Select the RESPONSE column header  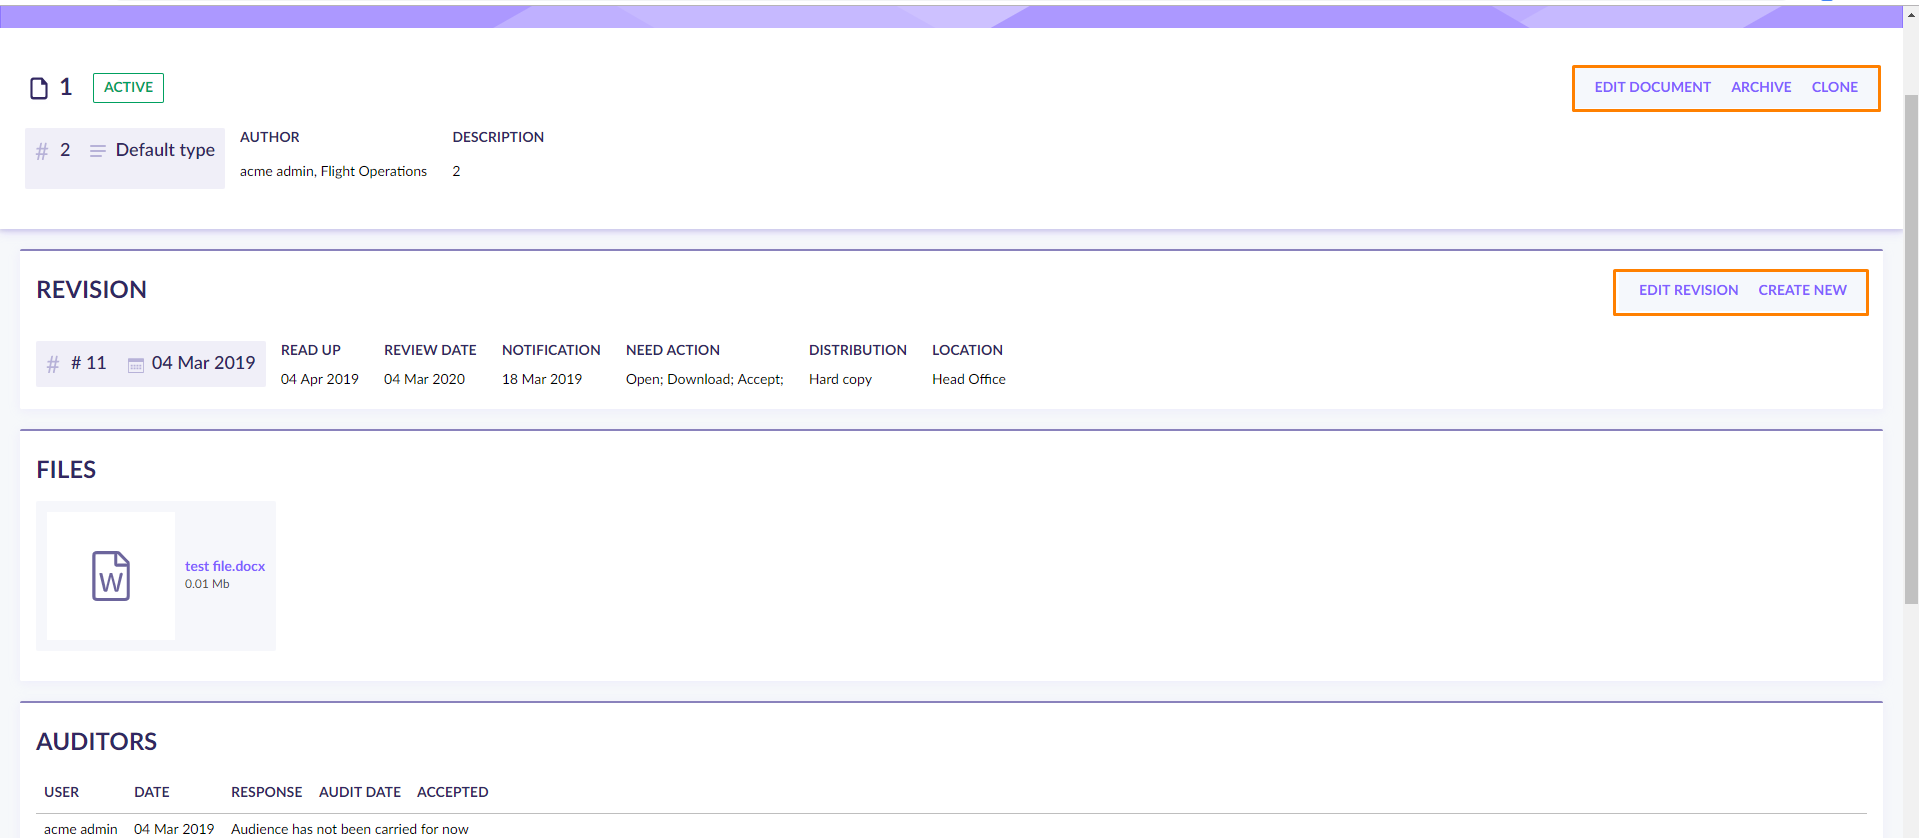266,792
